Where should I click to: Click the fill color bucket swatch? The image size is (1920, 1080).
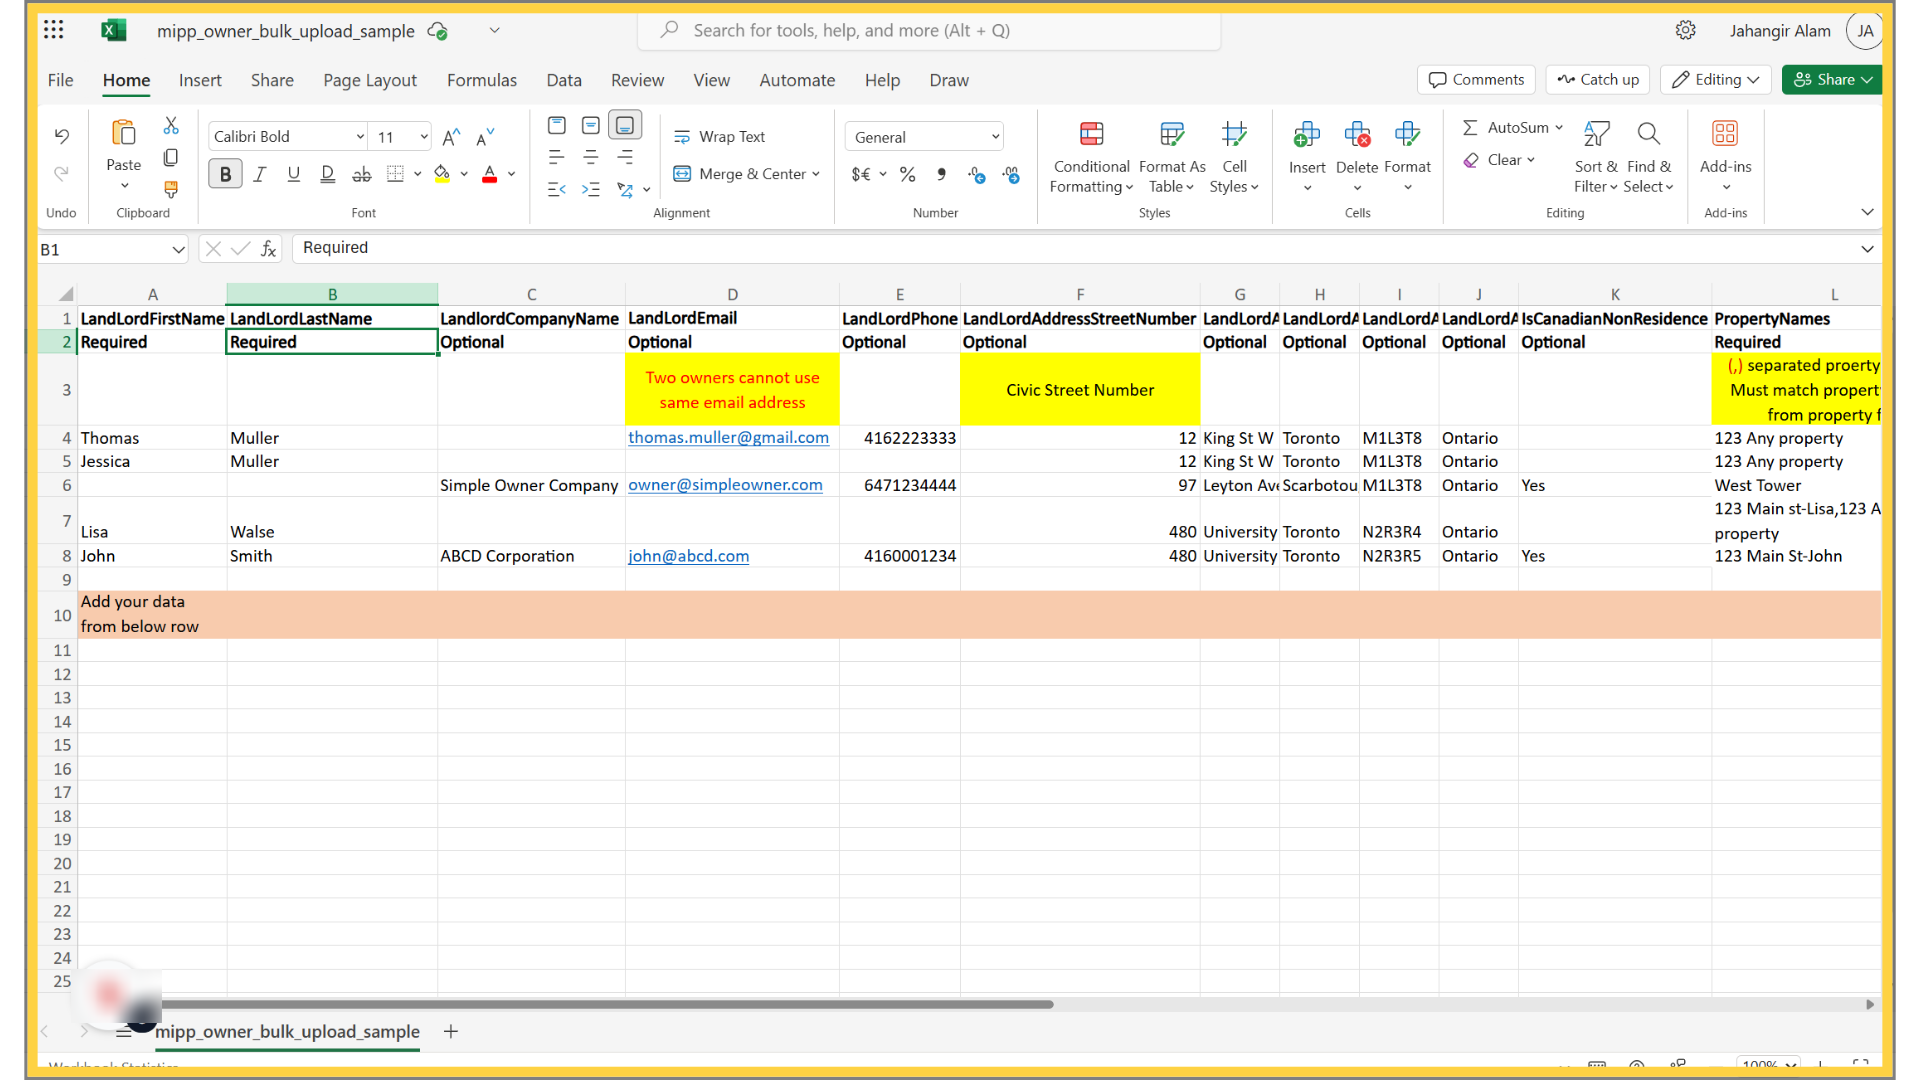click(x=442, y=174)
